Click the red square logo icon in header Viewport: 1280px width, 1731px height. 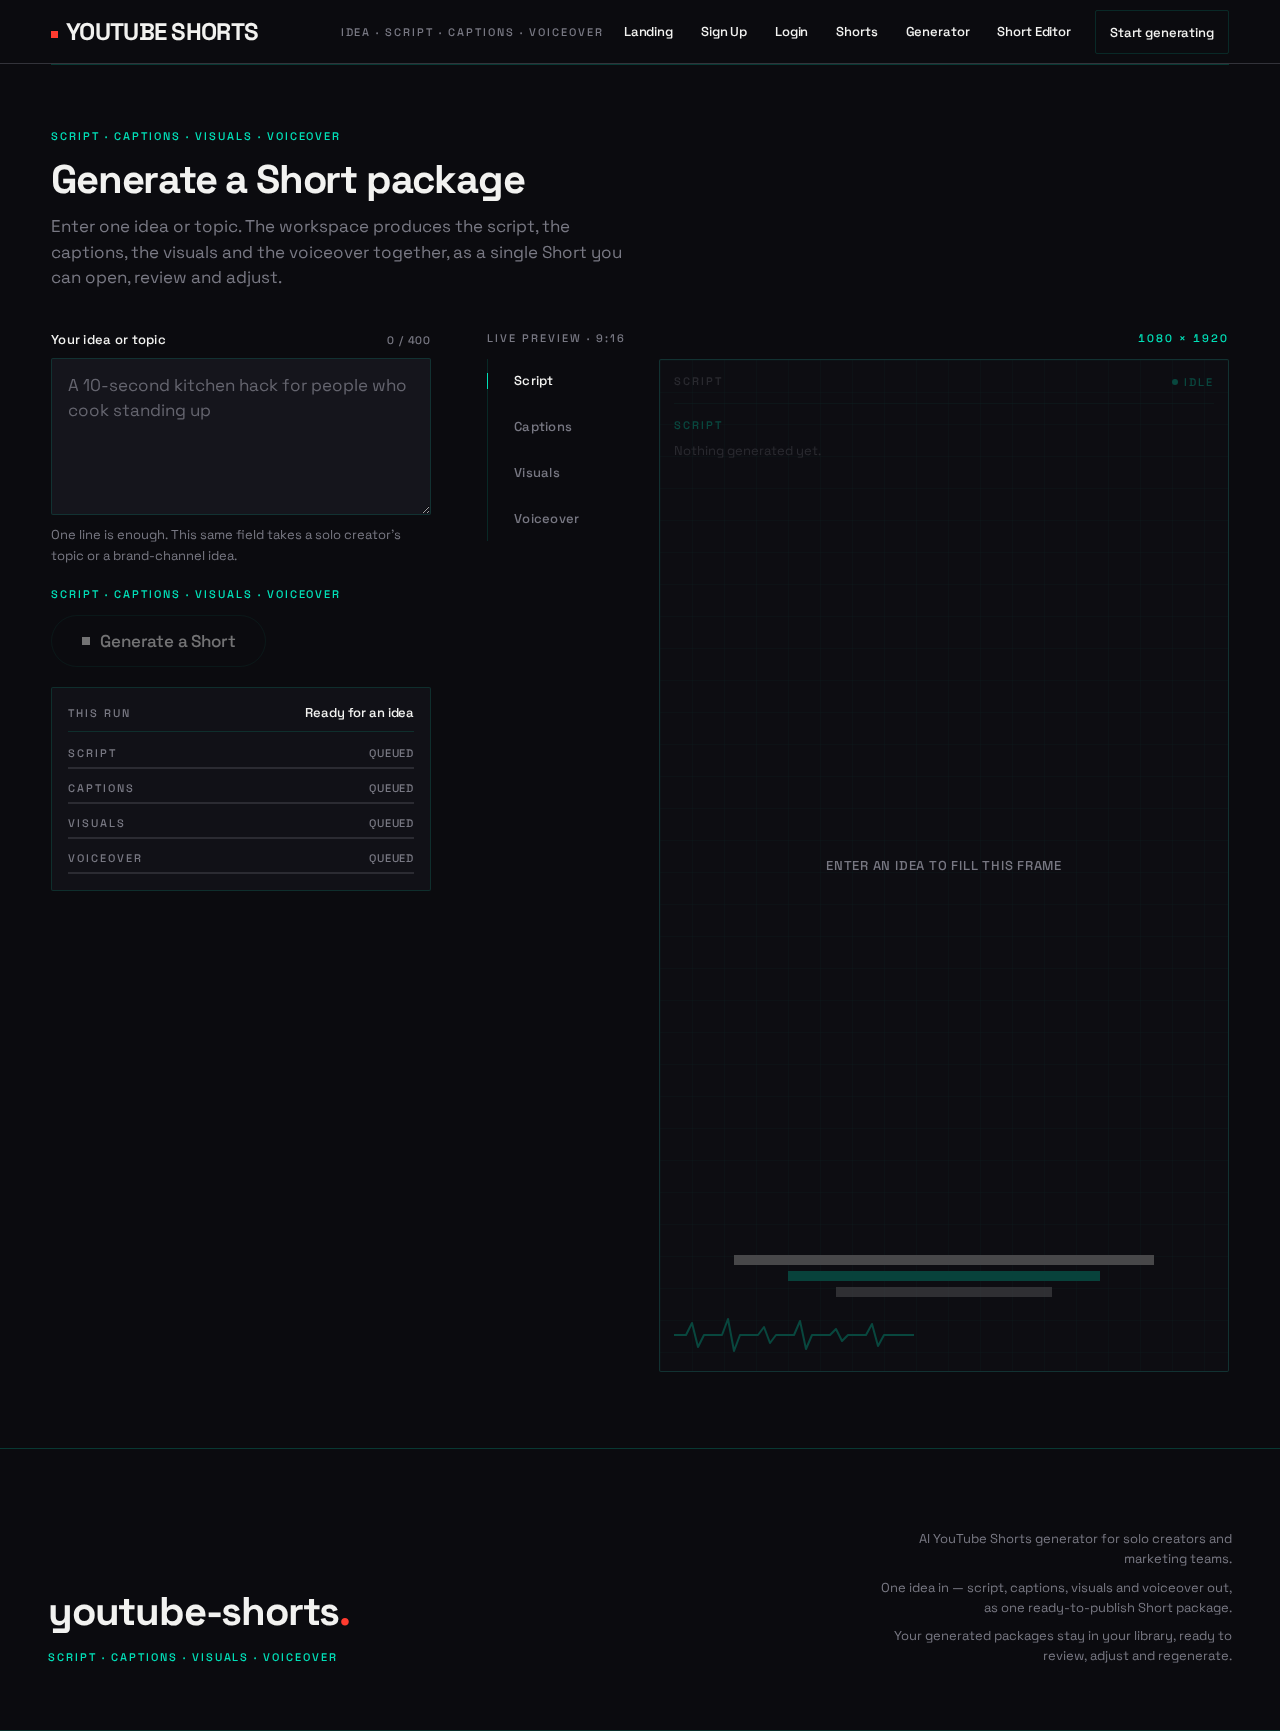(x=55, y=34)
